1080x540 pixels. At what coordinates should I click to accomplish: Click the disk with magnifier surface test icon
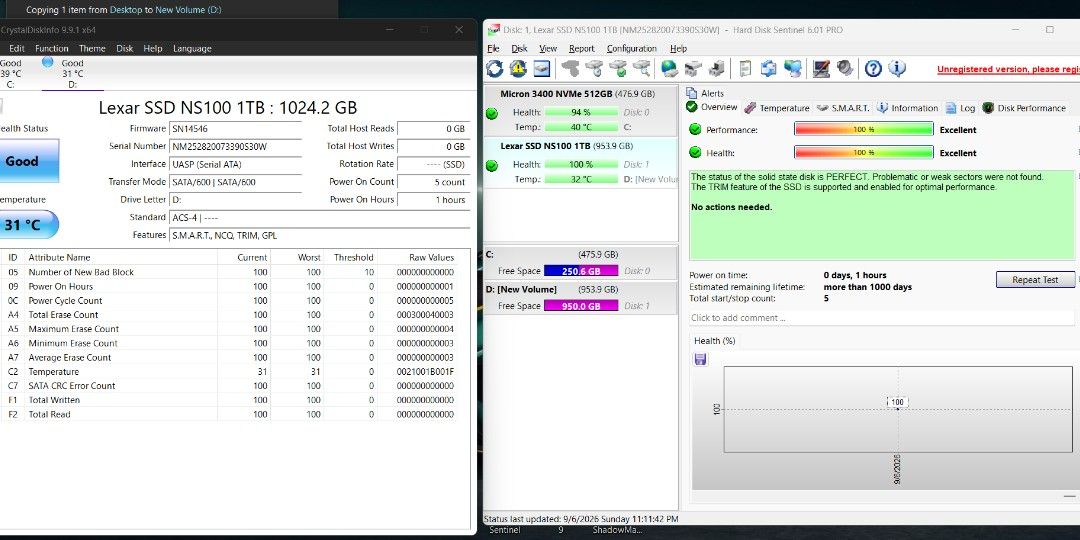coord(641,68)
